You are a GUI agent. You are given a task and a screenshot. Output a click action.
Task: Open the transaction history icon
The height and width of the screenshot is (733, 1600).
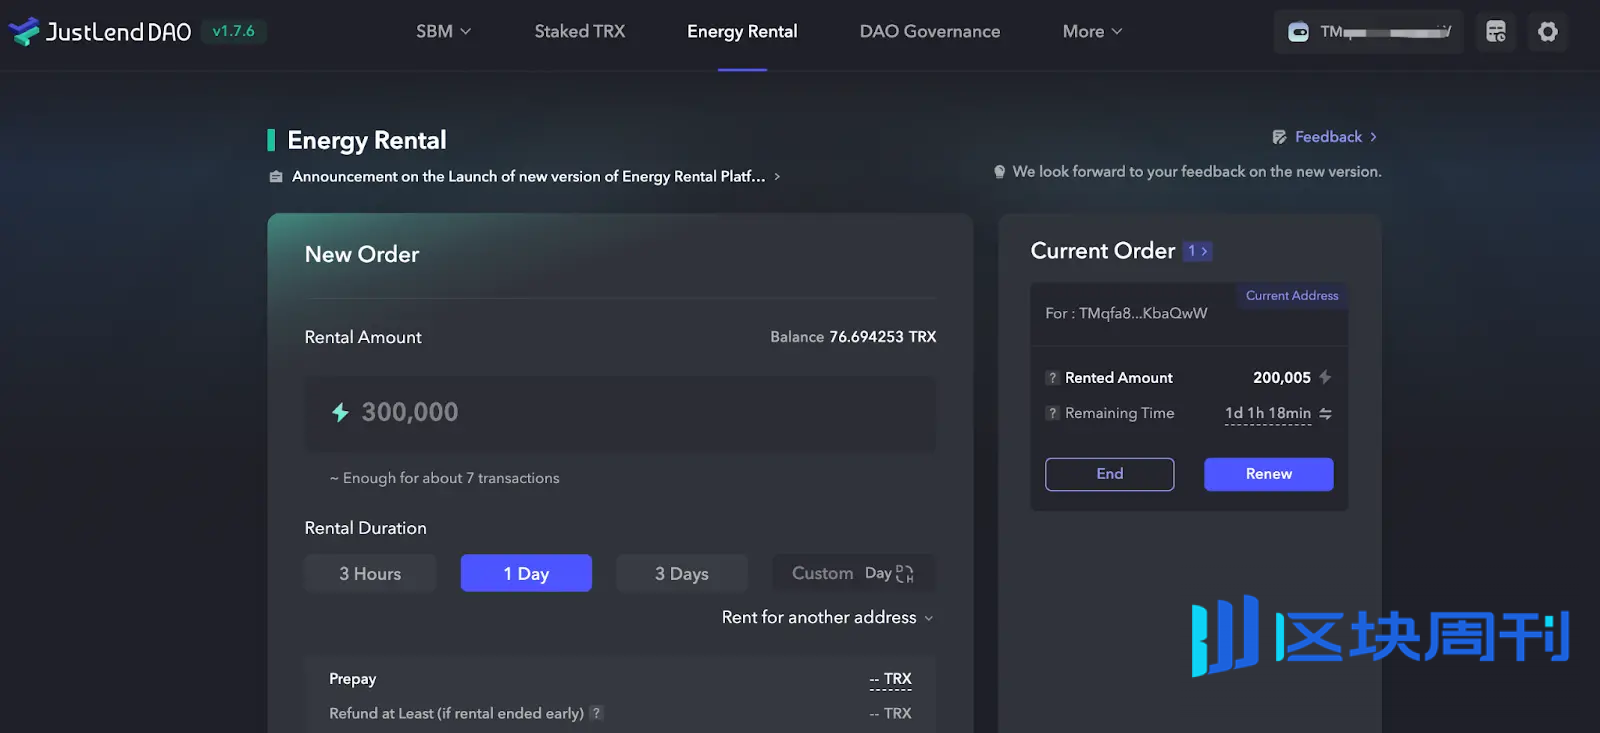(x=1496, y=32)
